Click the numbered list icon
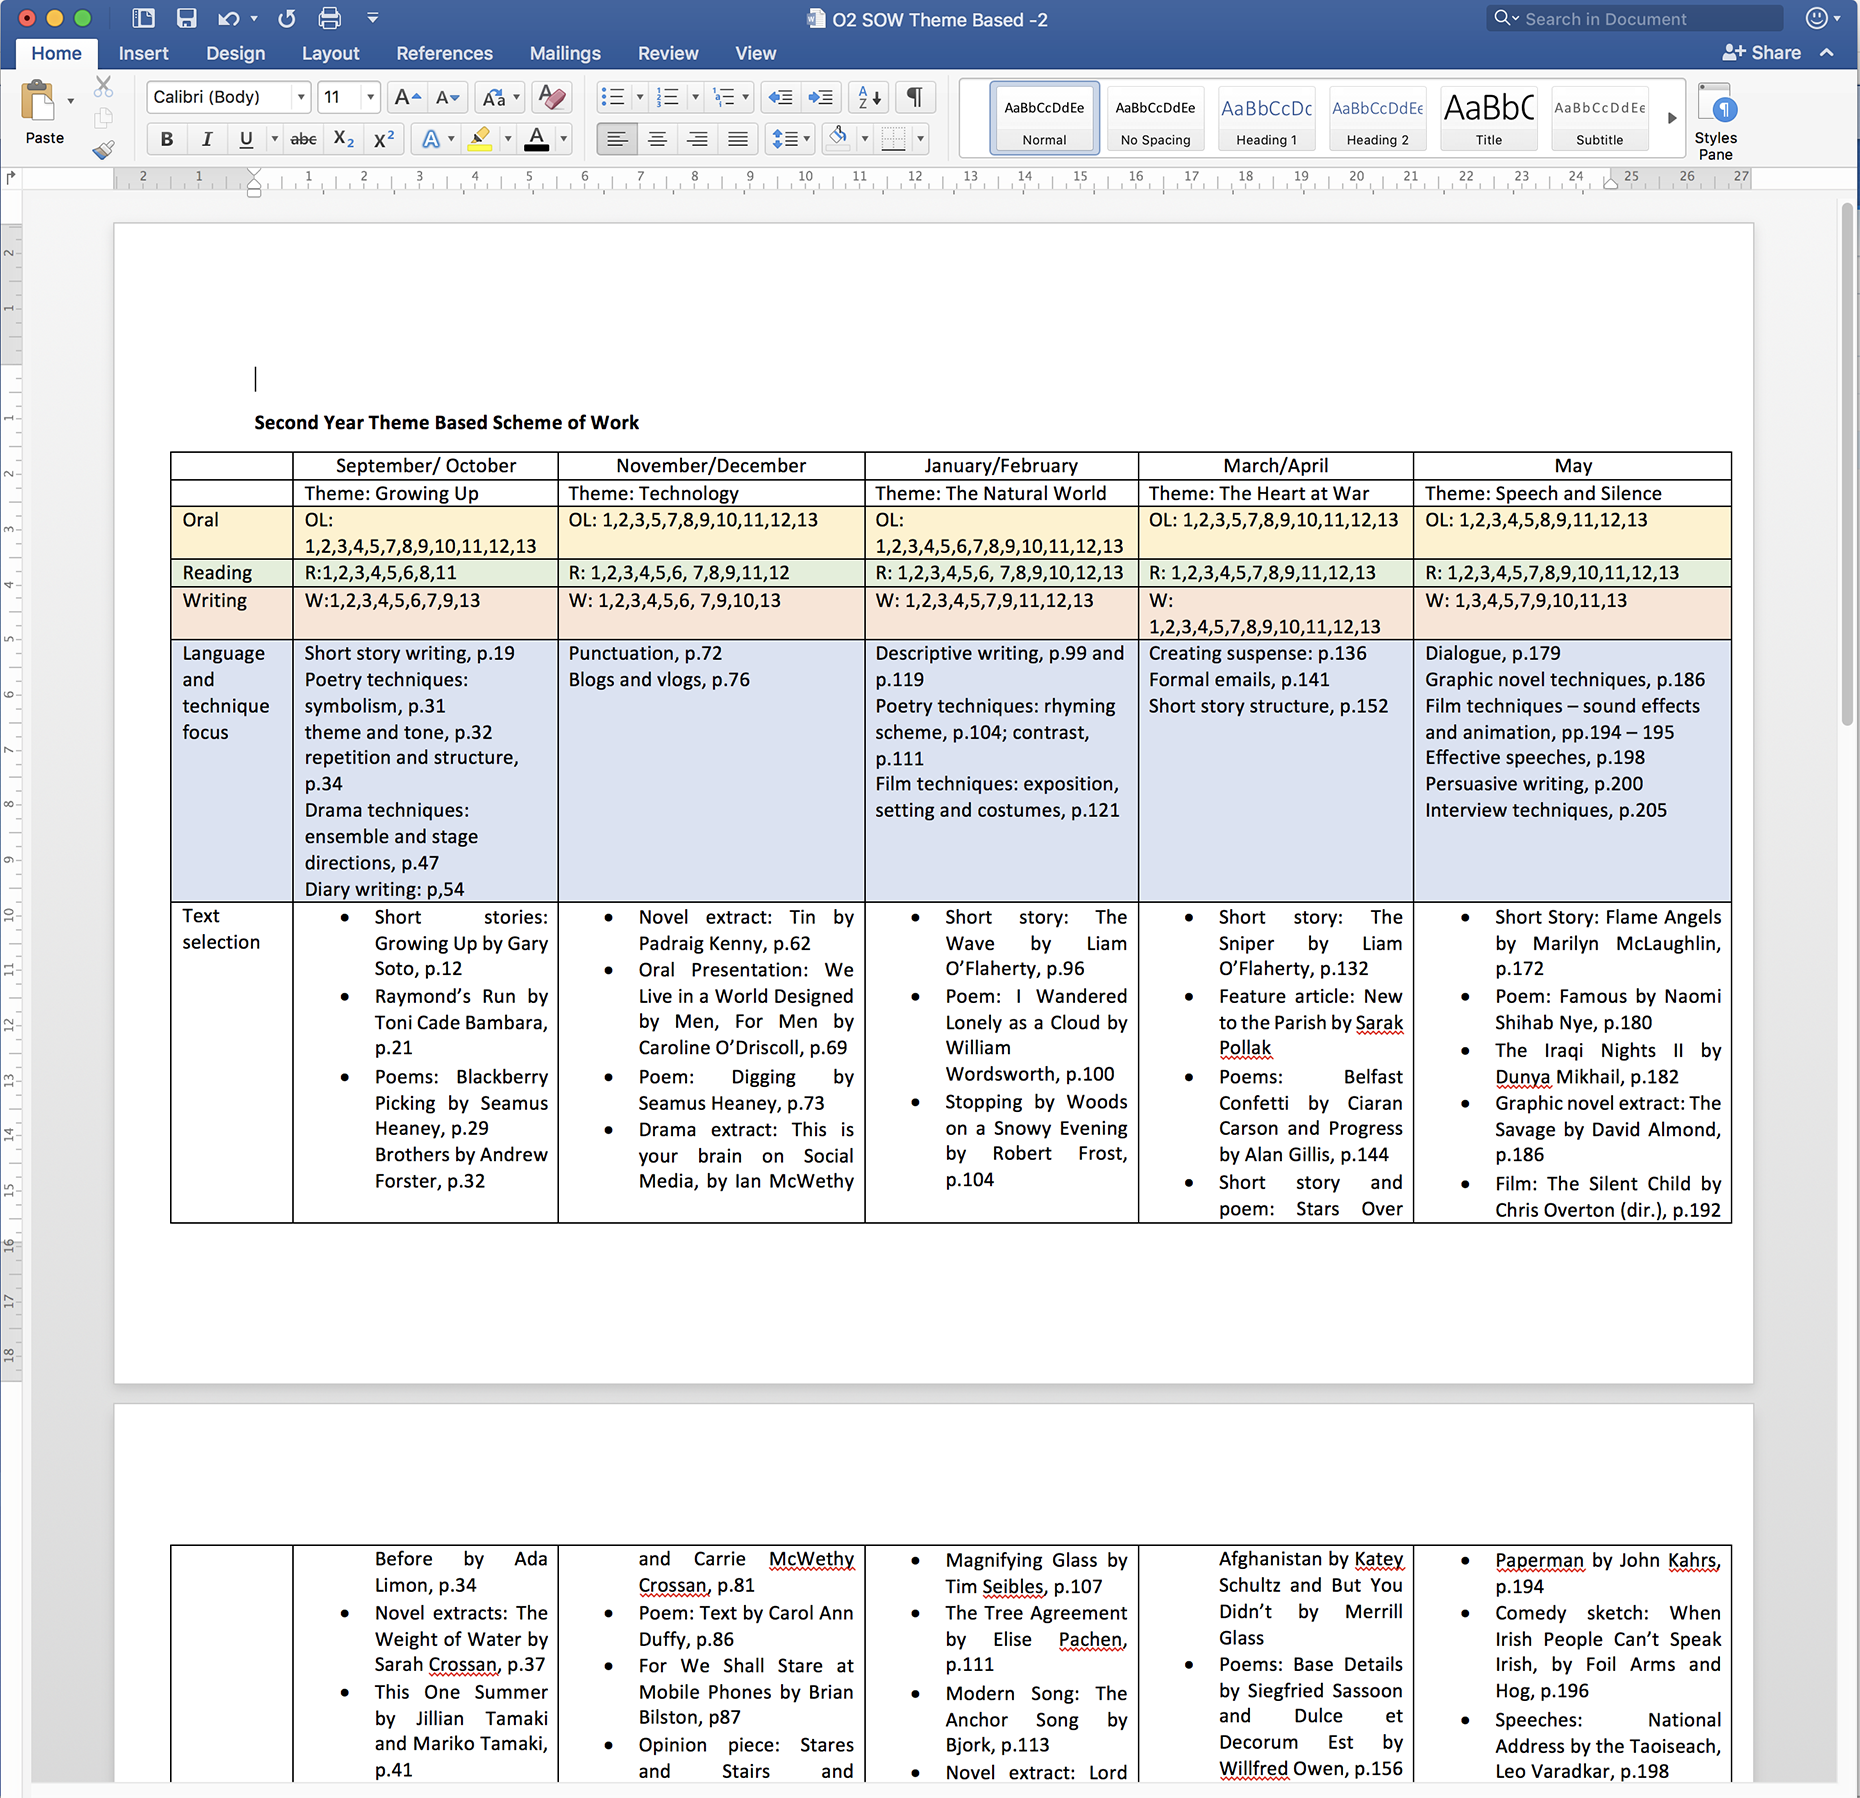The image size is (1860, 1798). [x=667, y=97]
